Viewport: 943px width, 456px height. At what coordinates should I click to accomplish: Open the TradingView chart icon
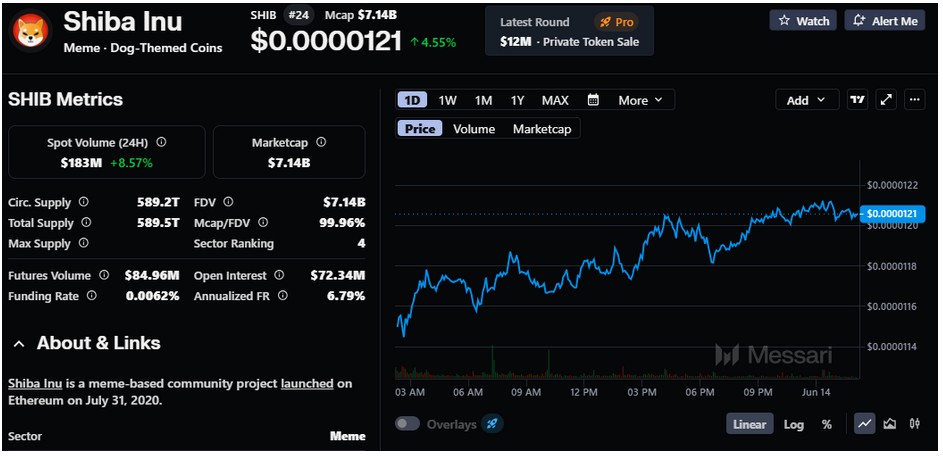(858, 100)
